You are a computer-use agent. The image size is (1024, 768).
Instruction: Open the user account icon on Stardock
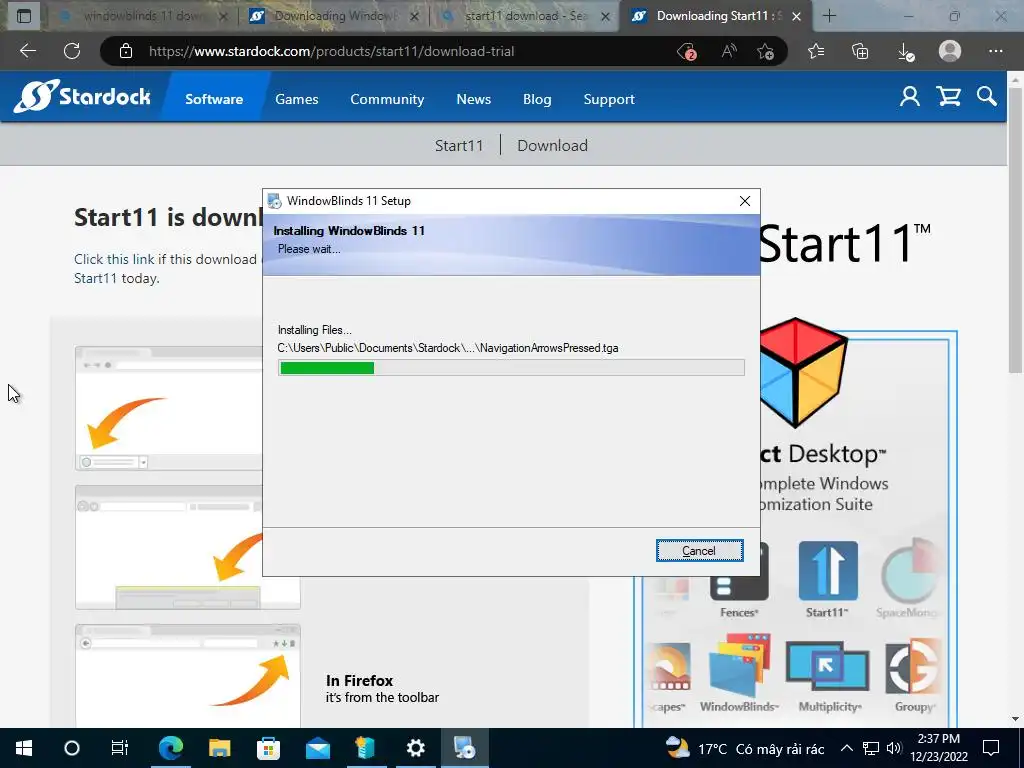click(910, 97)
